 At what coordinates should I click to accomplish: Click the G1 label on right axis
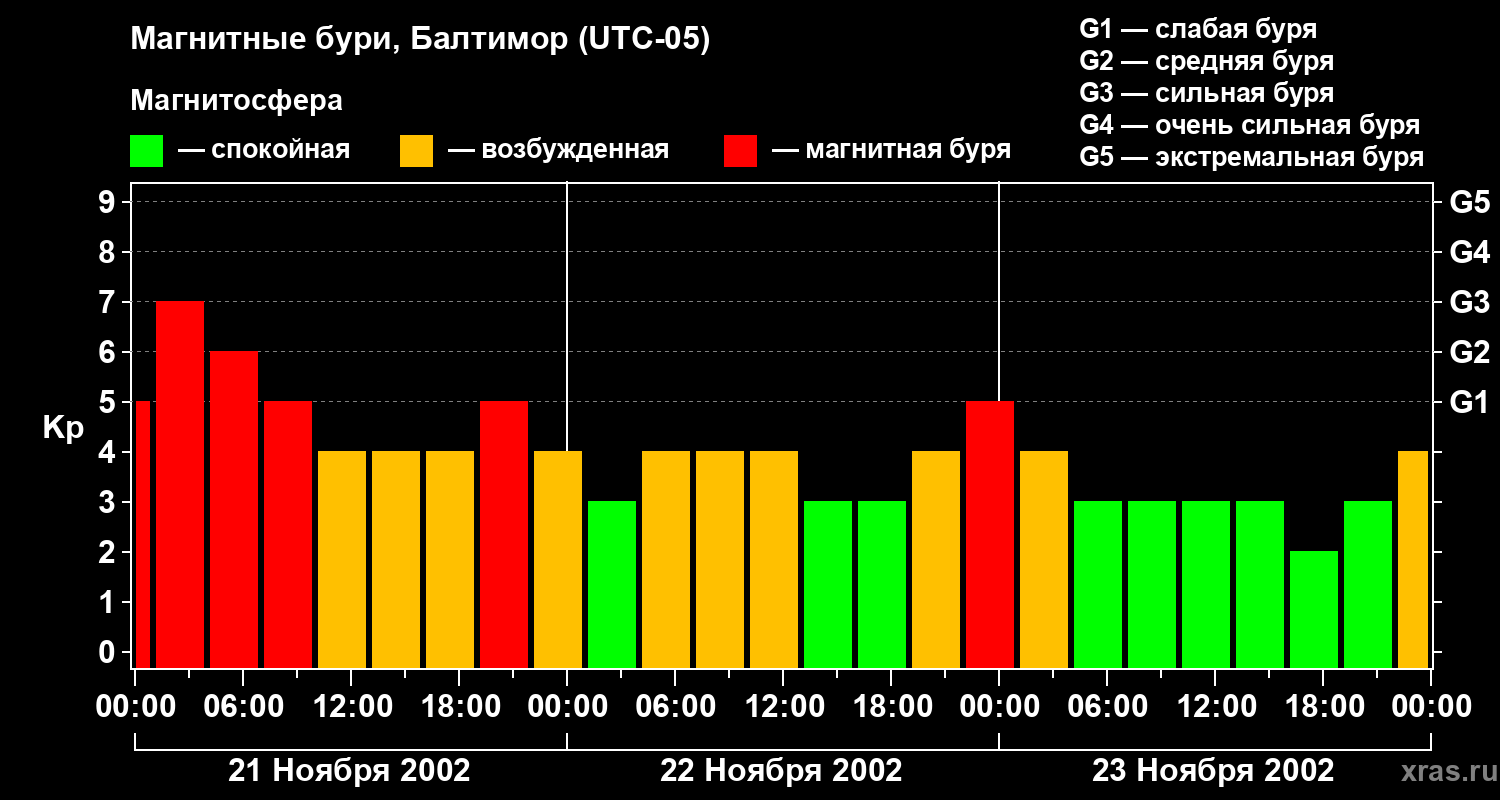(1469, 403)
